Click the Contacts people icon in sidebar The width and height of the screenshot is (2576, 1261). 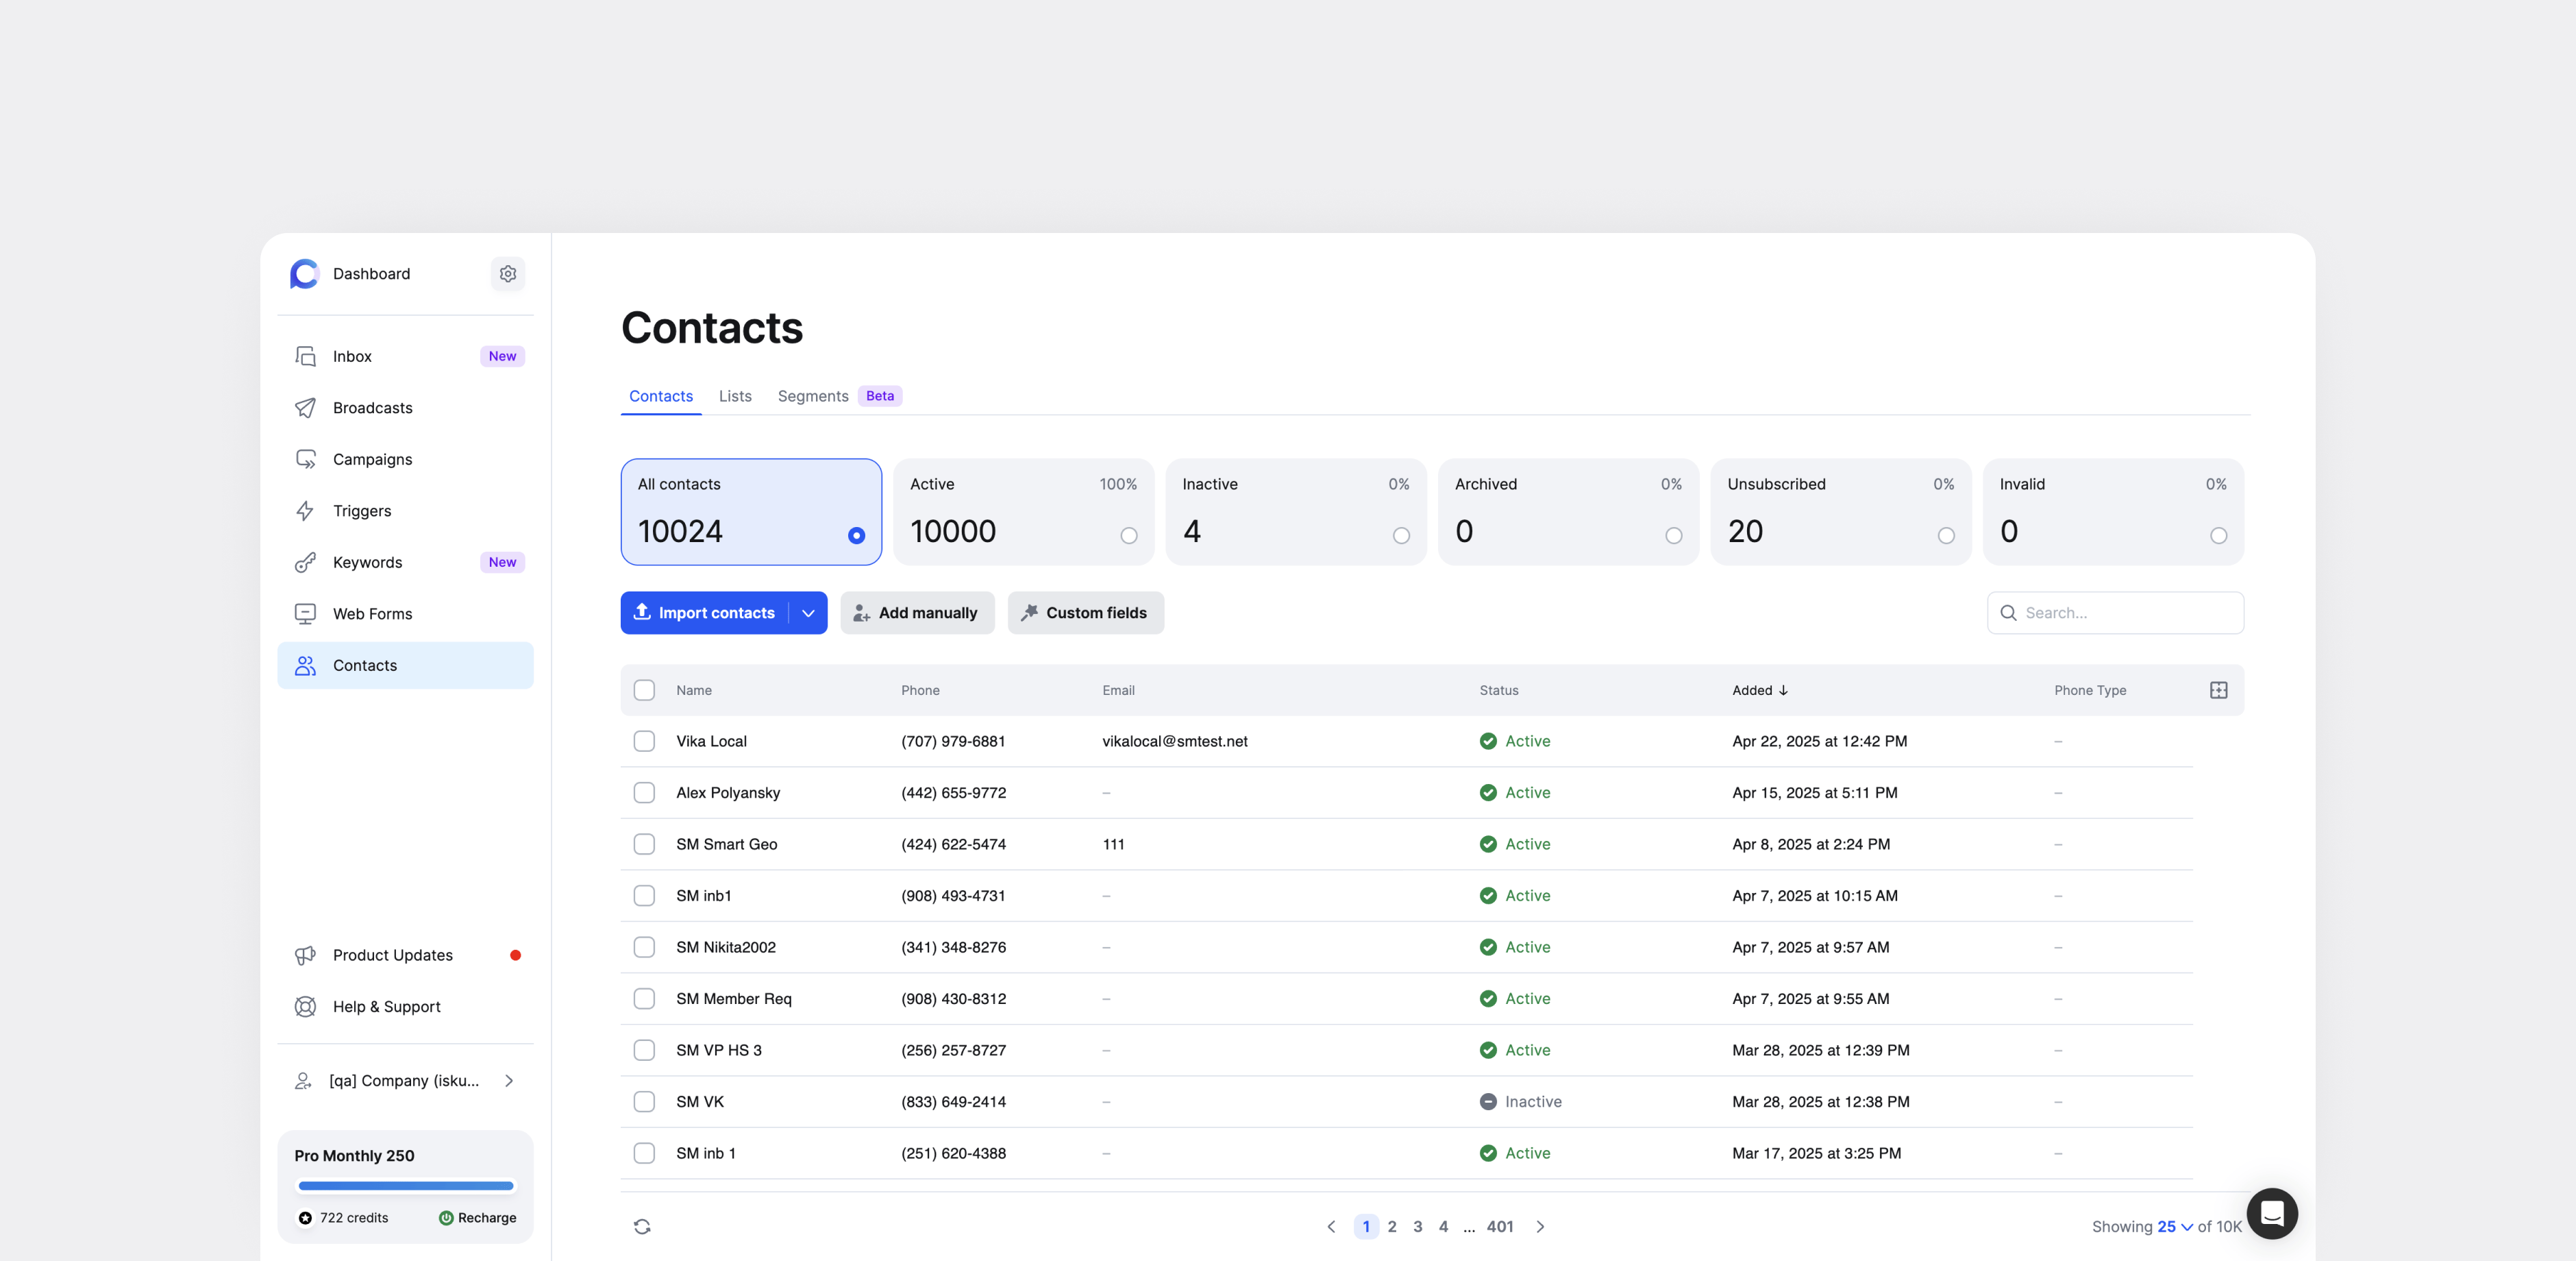[305, 665]
